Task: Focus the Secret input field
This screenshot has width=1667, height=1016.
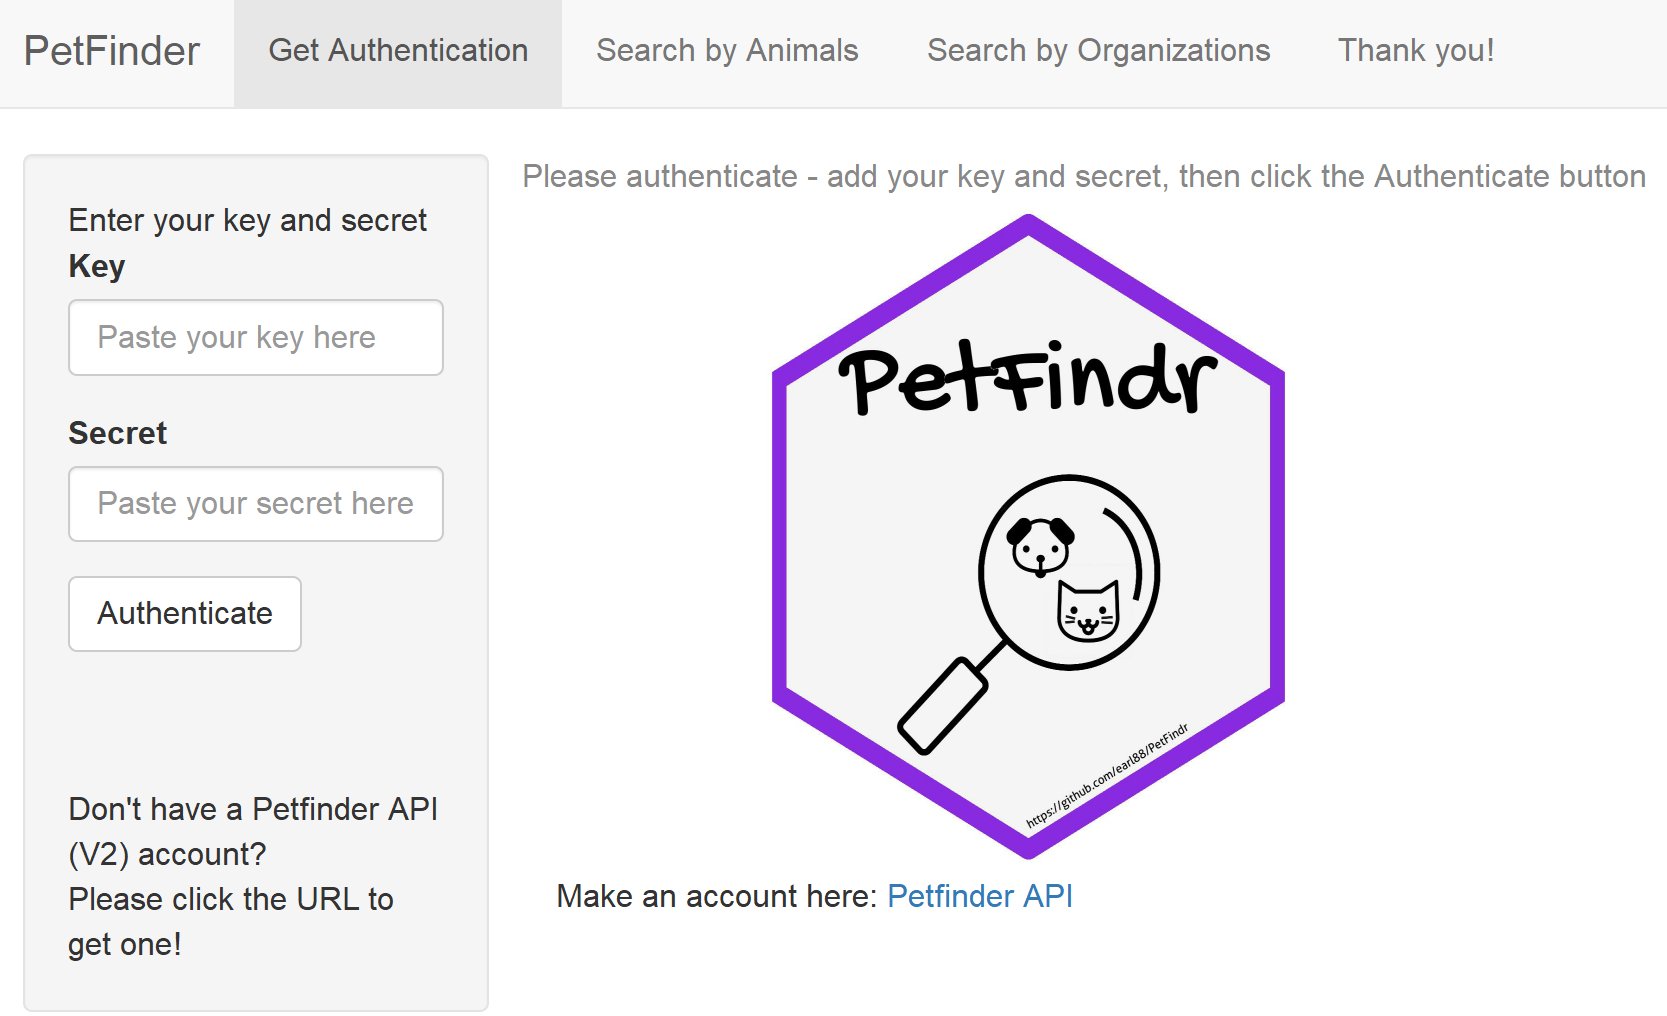Action: pyautogui.click(x=256, y=504)
